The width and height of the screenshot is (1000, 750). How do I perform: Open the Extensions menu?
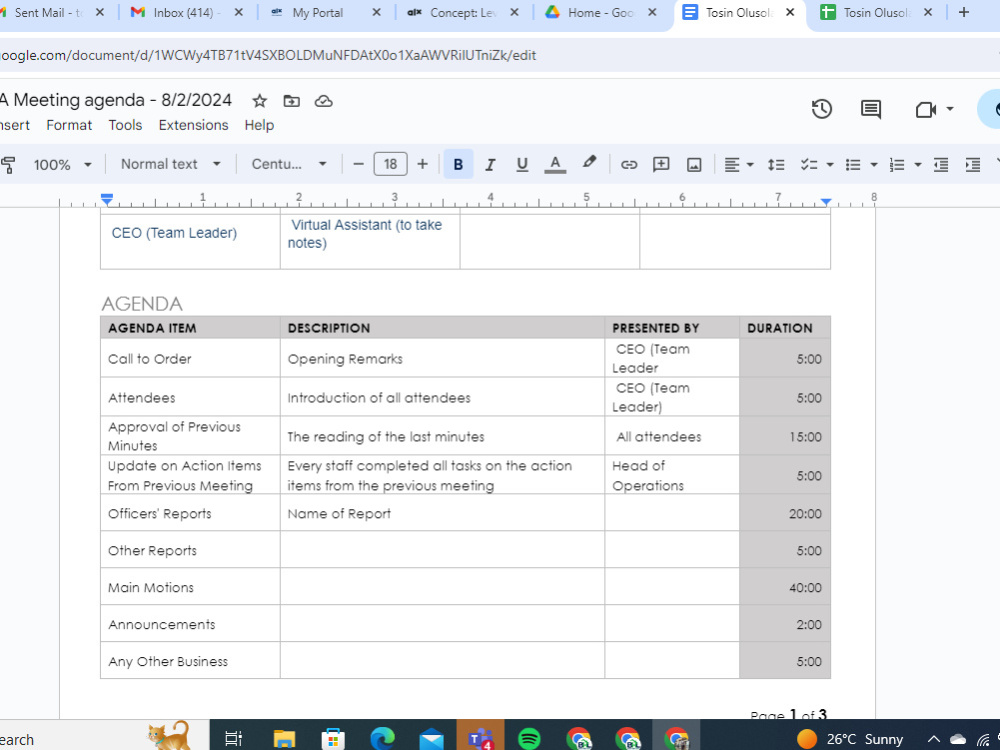point(193,125)
